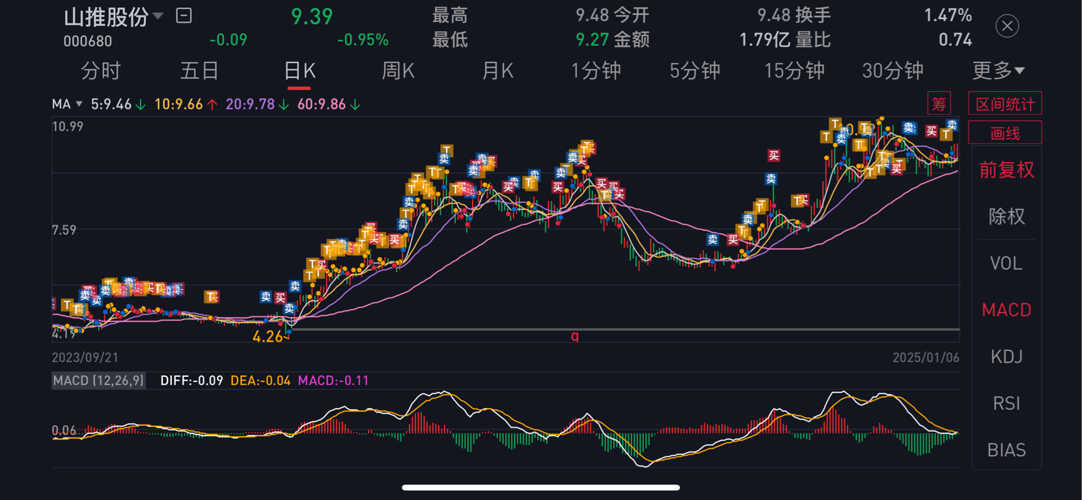Image resolution: width=1082 pixels, height=500 pixels.
Task: Click the stock code 000680
Action: point(88,41)
